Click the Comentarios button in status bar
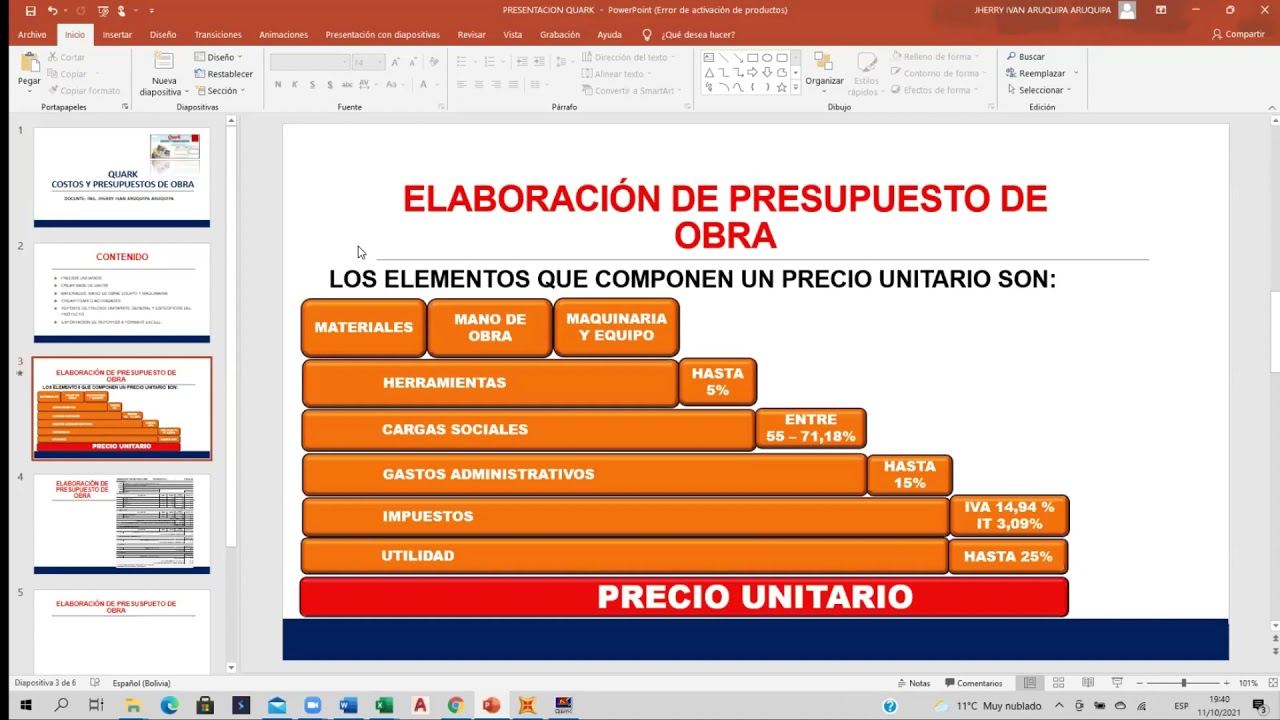This screenshot has width=1280, height=720. (973, 683)
